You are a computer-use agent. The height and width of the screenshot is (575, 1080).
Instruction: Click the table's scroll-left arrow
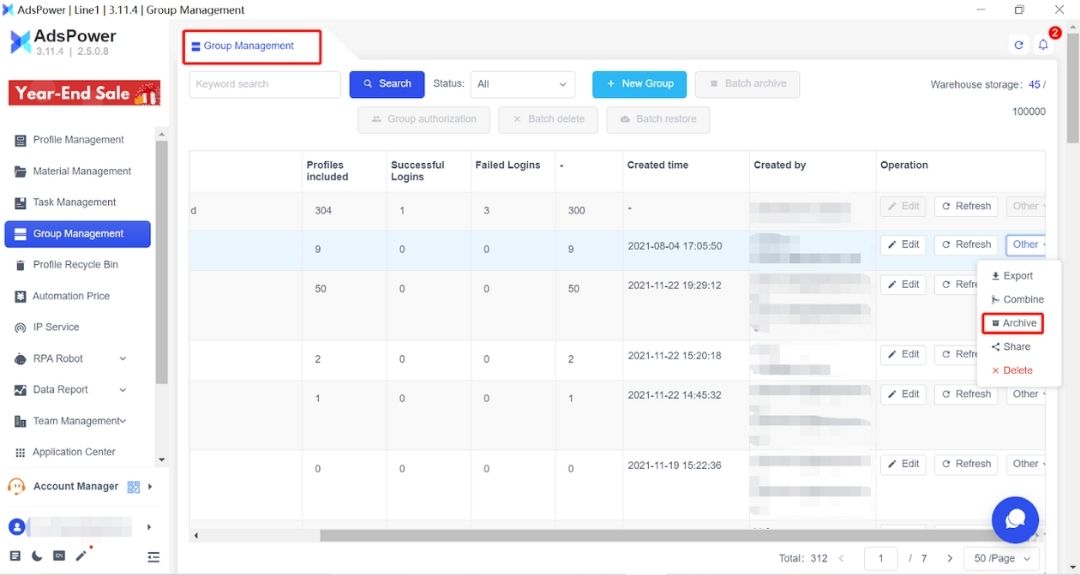[x=196, y=535]
